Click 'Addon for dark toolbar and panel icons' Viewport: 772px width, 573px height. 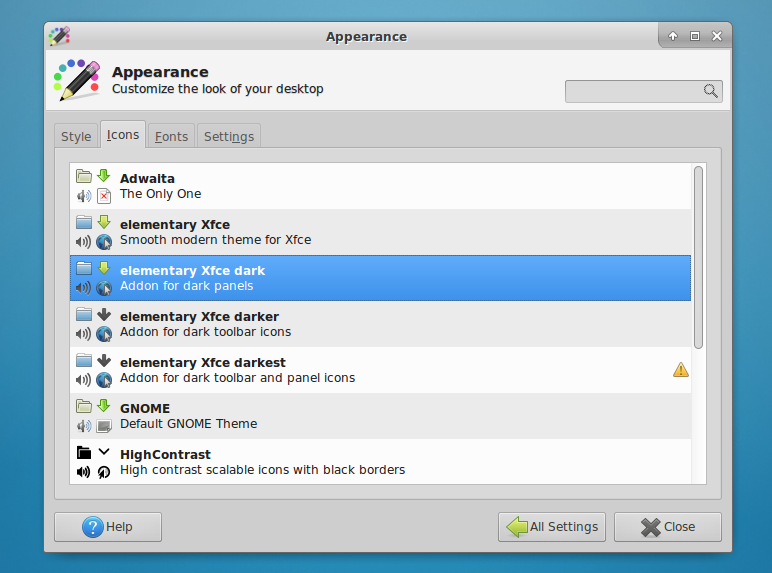[x=237, y=378]
